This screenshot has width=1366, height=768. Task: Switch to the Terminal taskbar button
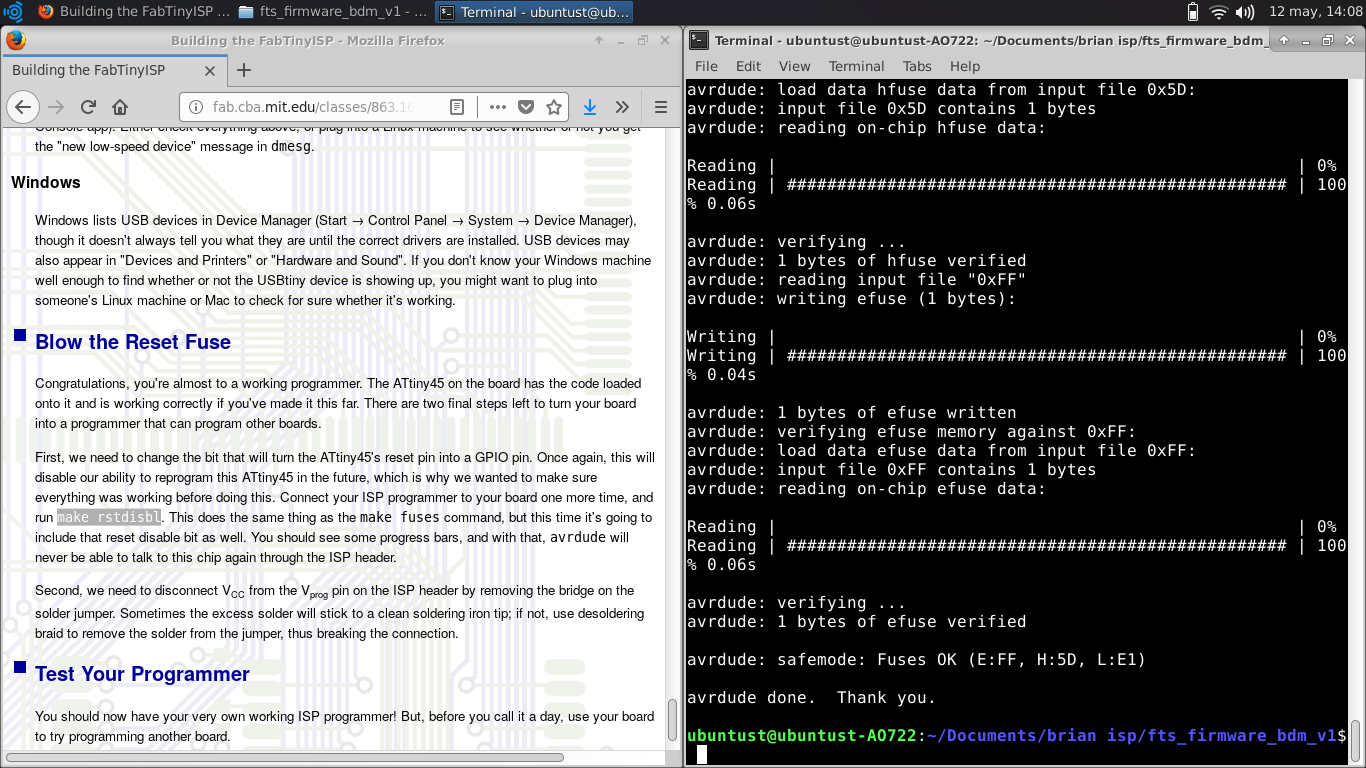click(x=535, y=12)
